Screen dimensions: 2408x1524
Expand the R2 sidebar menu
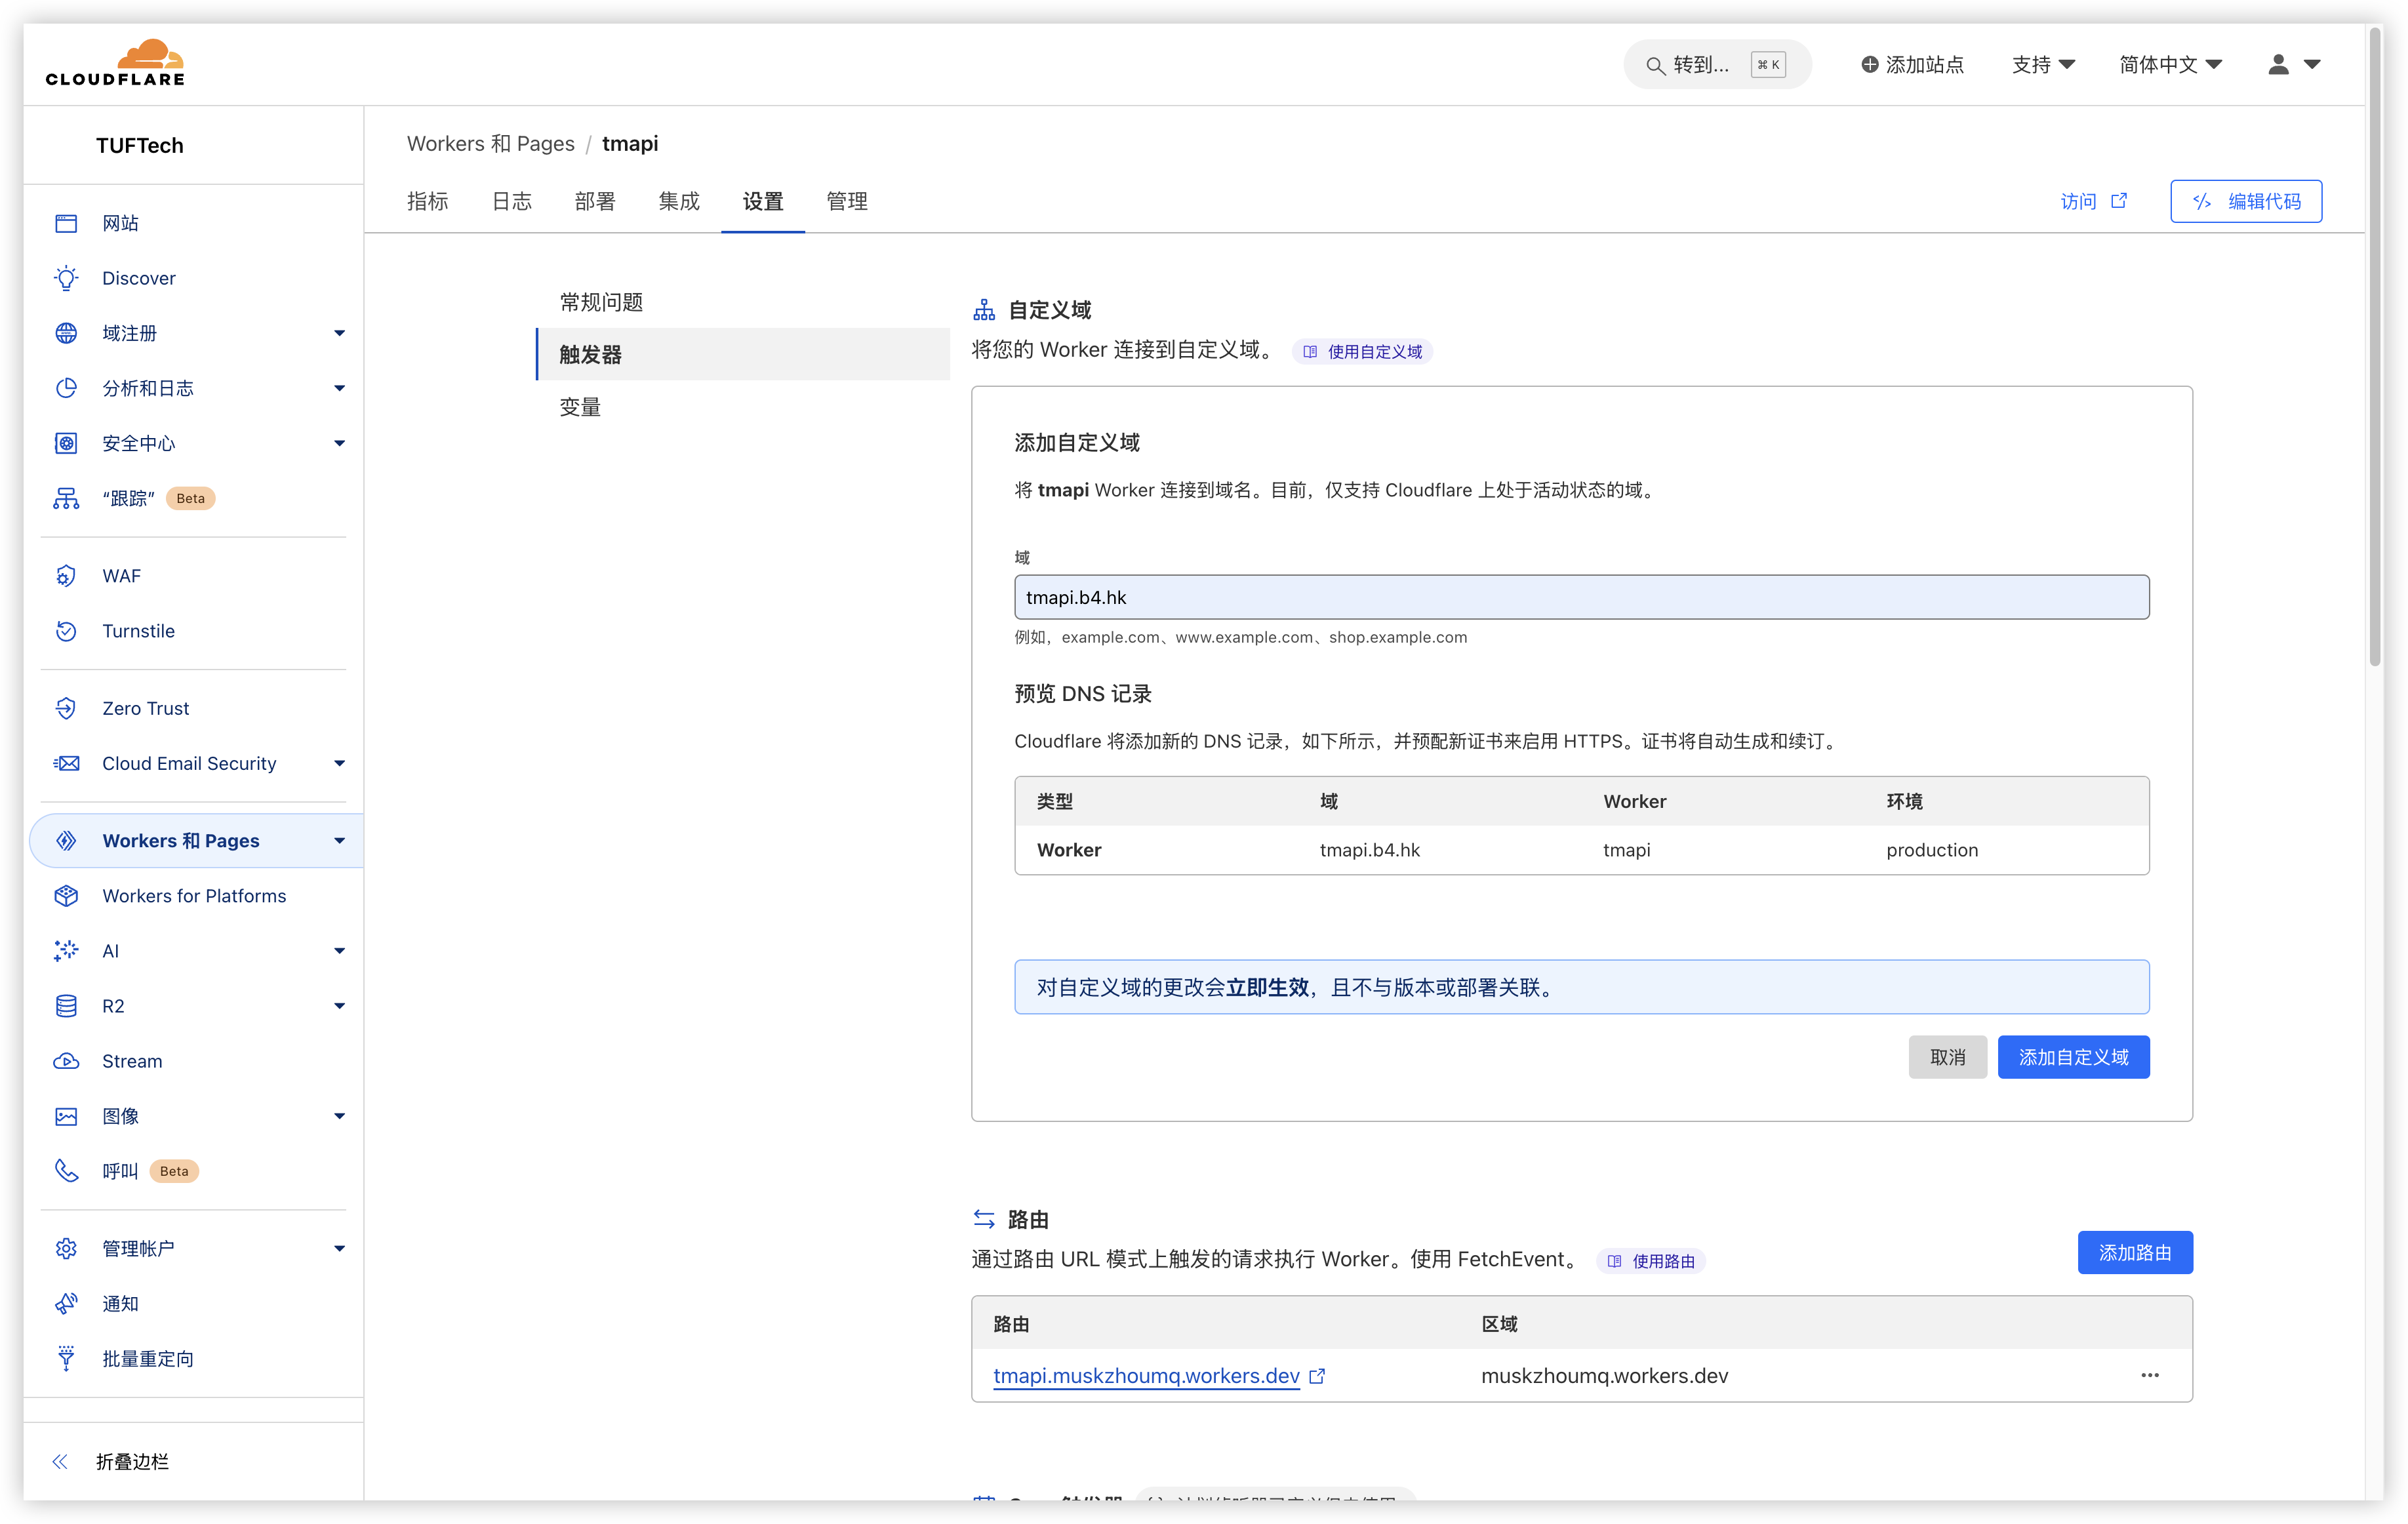339,1006
